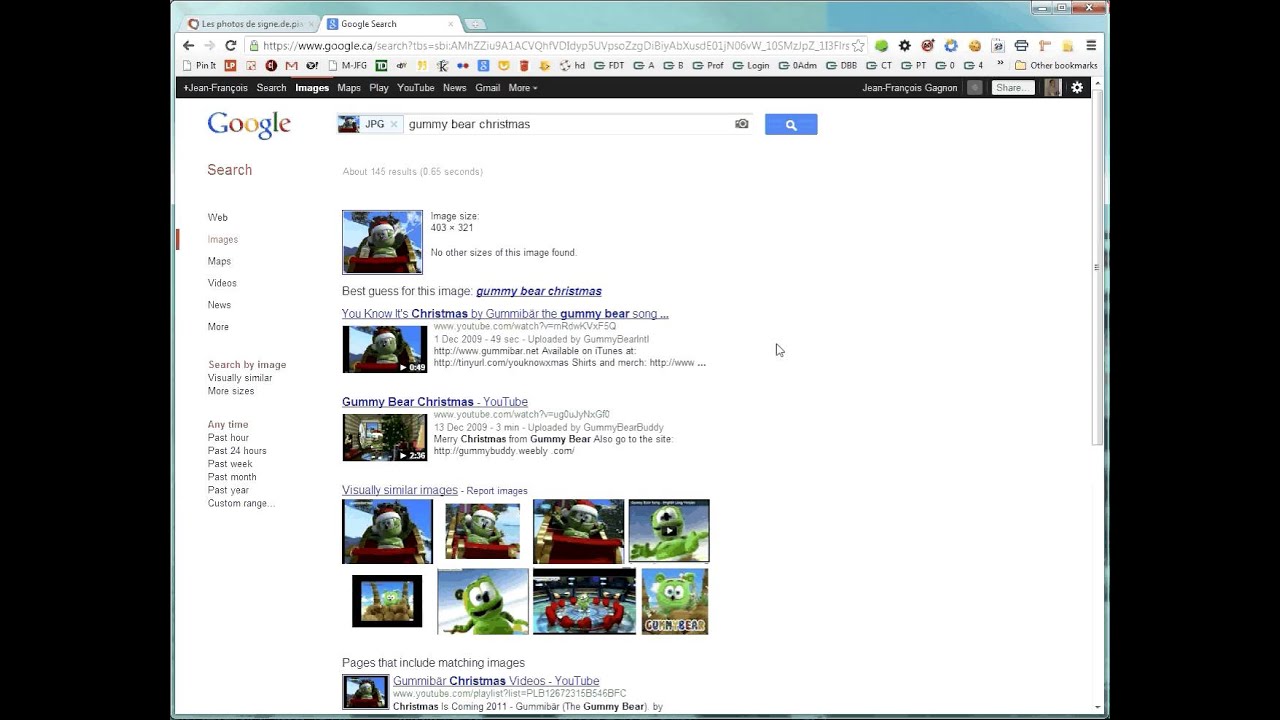
Task: Open a new tab with the new-tab button
Action: 475,24
